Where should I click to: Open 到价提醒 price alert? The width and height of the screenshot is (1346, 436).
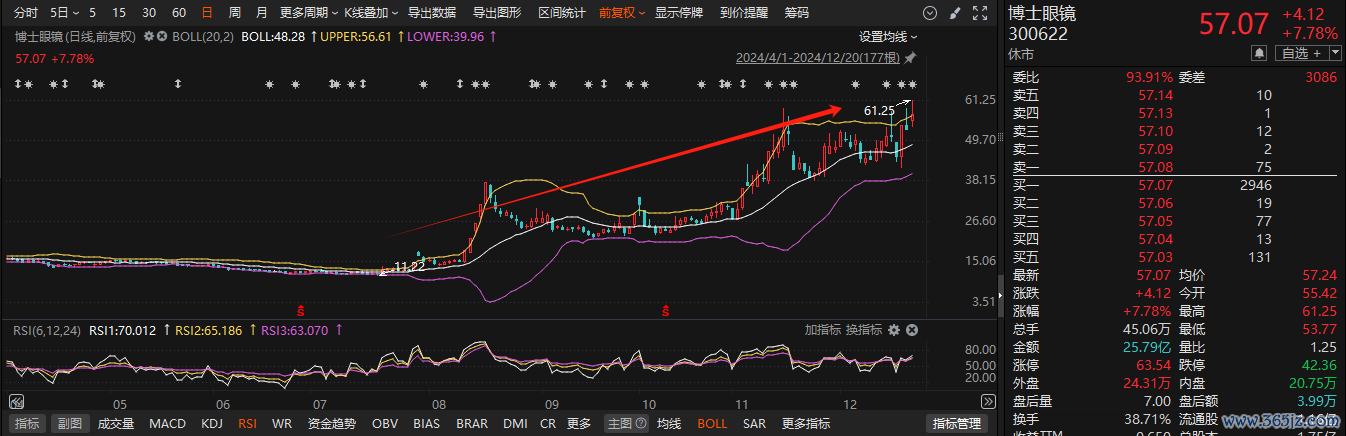(744, 13)
